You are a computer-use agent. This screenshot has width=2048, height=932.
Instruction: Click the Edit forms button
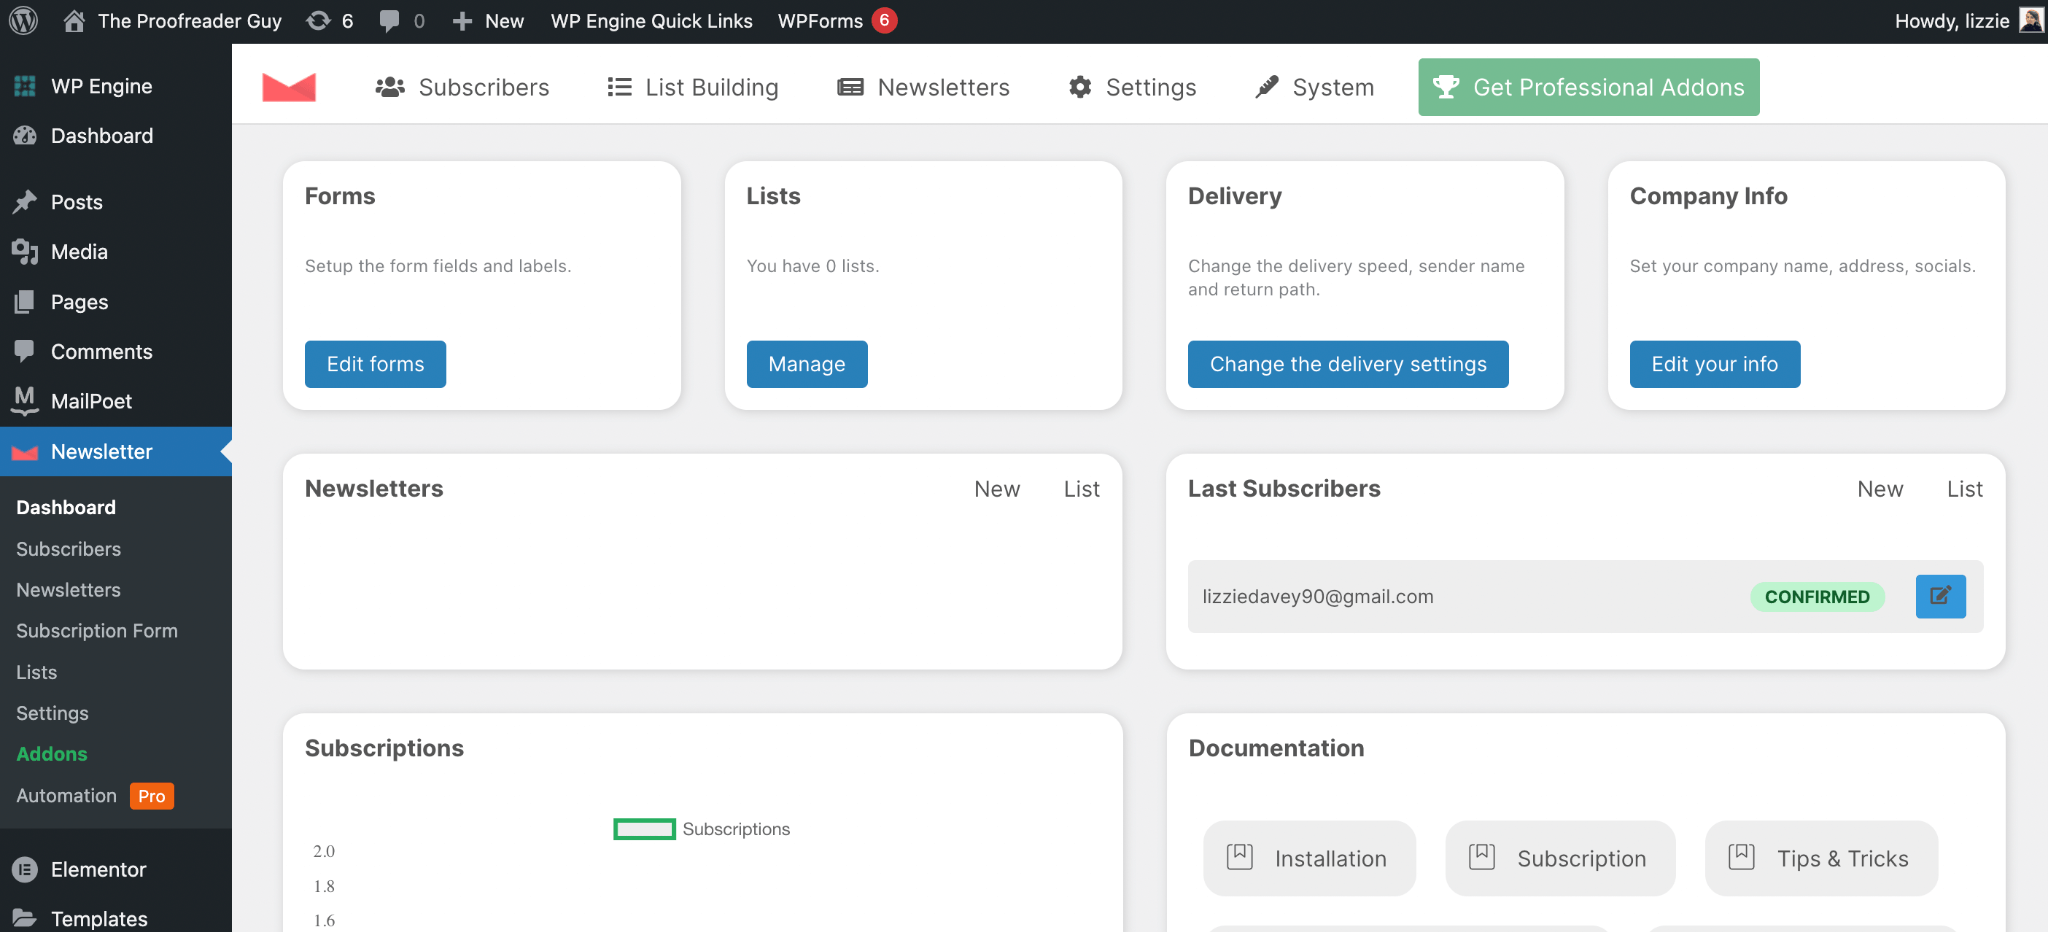pos(375,364)
